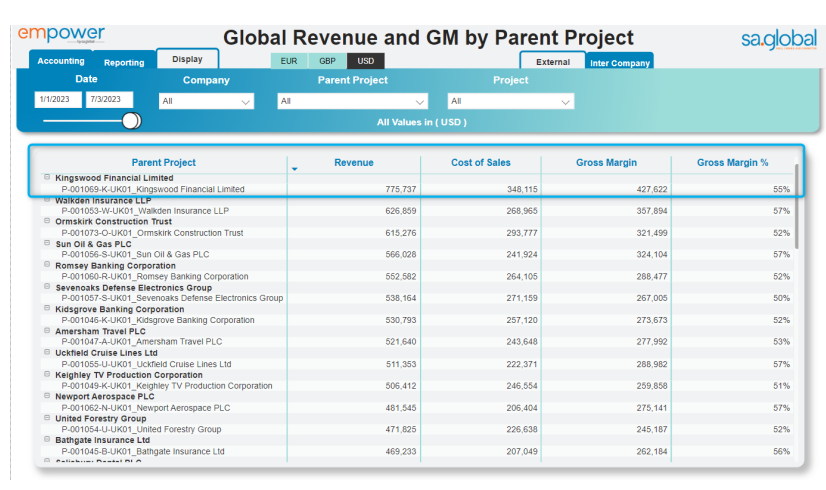Collapse the Bathgate Insurance Ltd group
The height and width of the screenshot is (490, 826).
tap(47, 440)
